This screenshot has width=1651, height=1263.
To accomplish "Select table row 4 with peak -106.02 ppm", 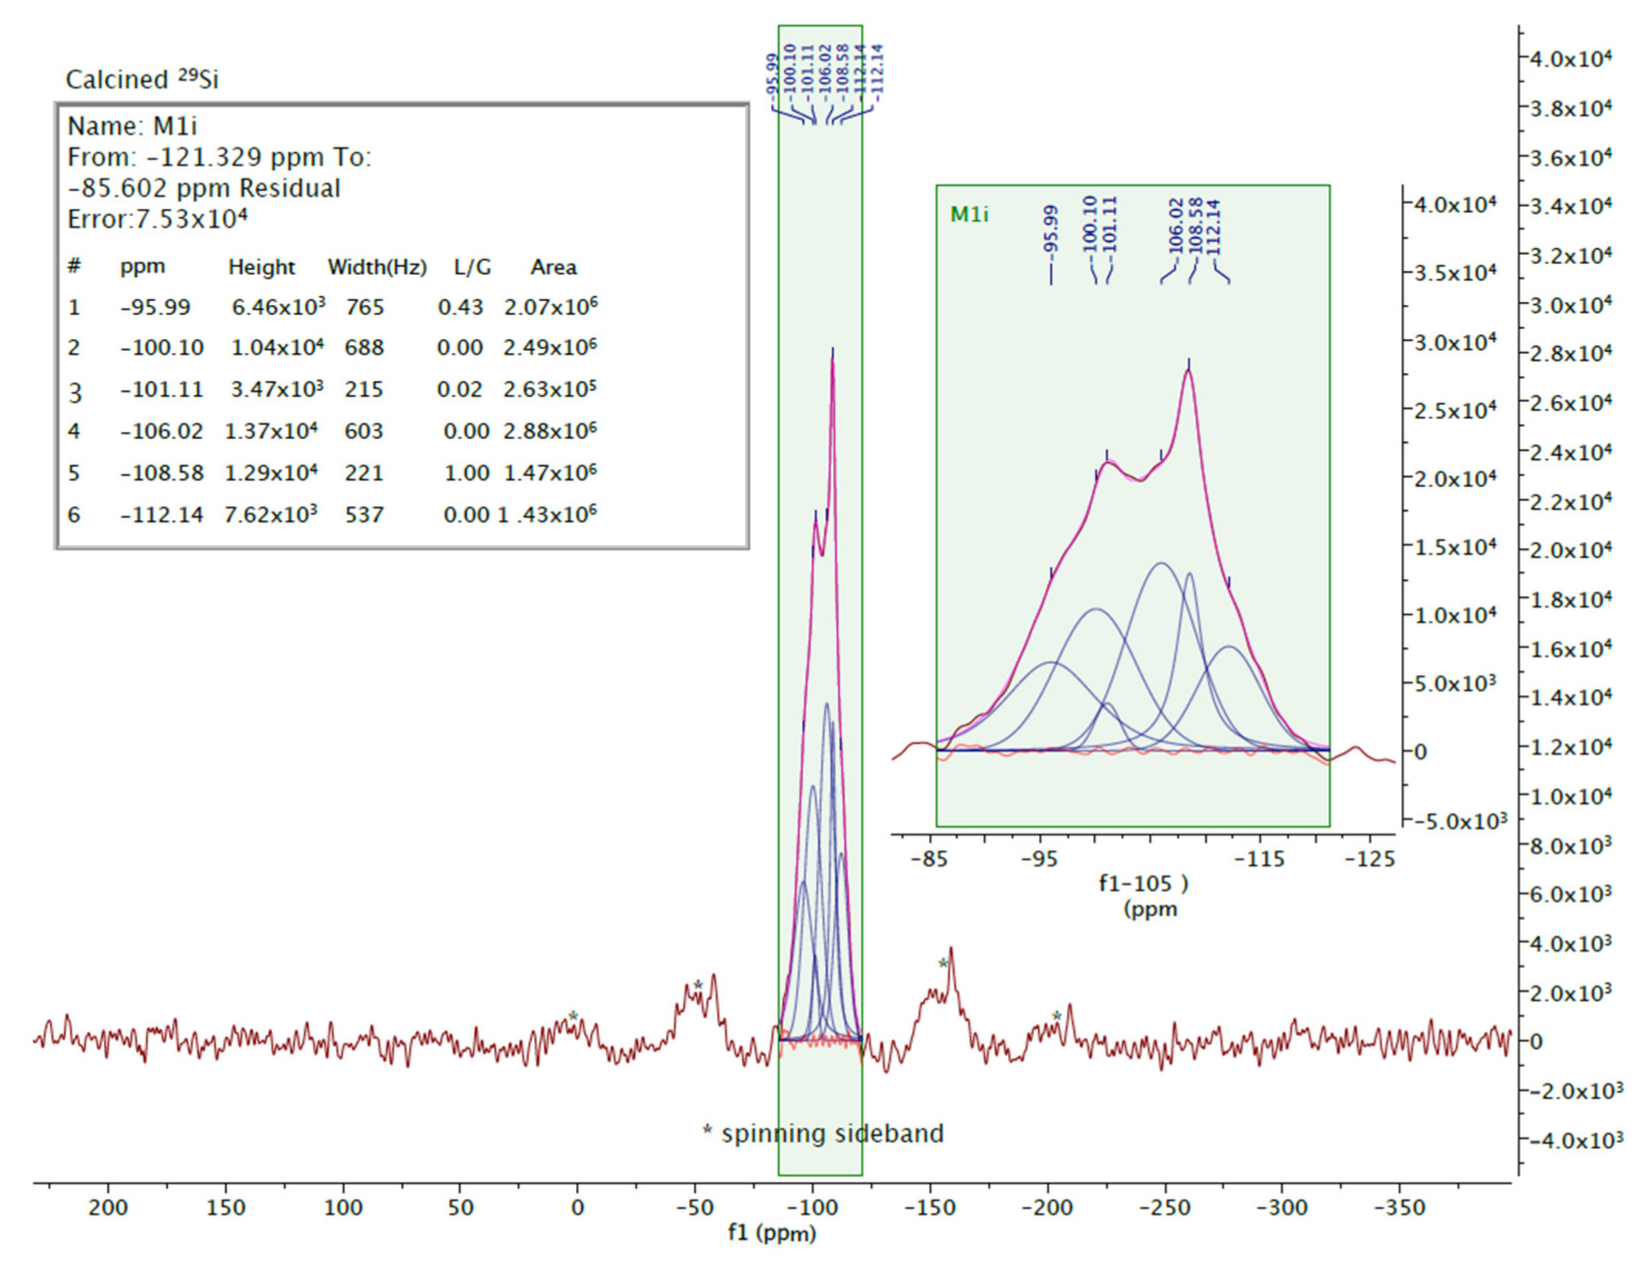I will tap(330, 431).
